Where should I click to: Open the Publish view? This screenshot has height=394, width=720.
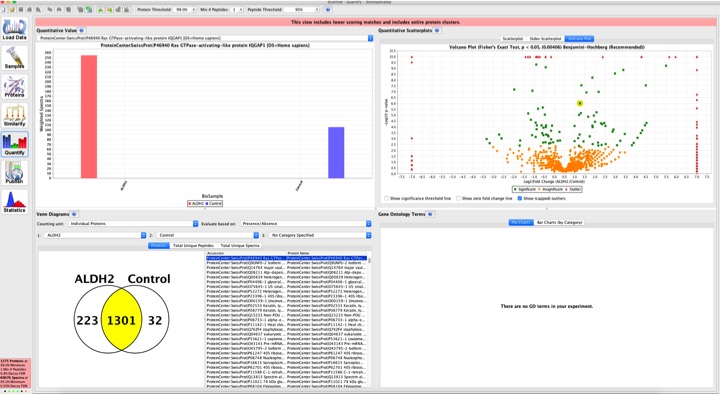tap(14, 173)
